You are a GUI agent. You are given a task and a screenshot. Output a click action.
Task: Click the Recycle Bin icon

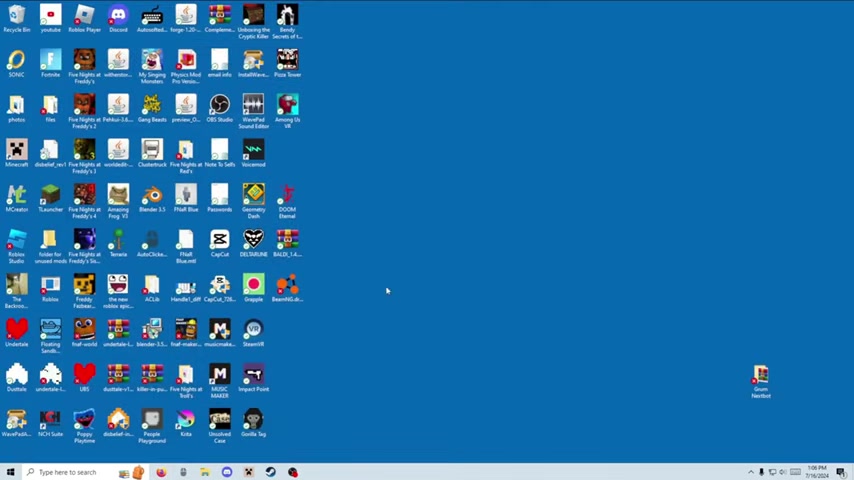(x=17, y=16)
